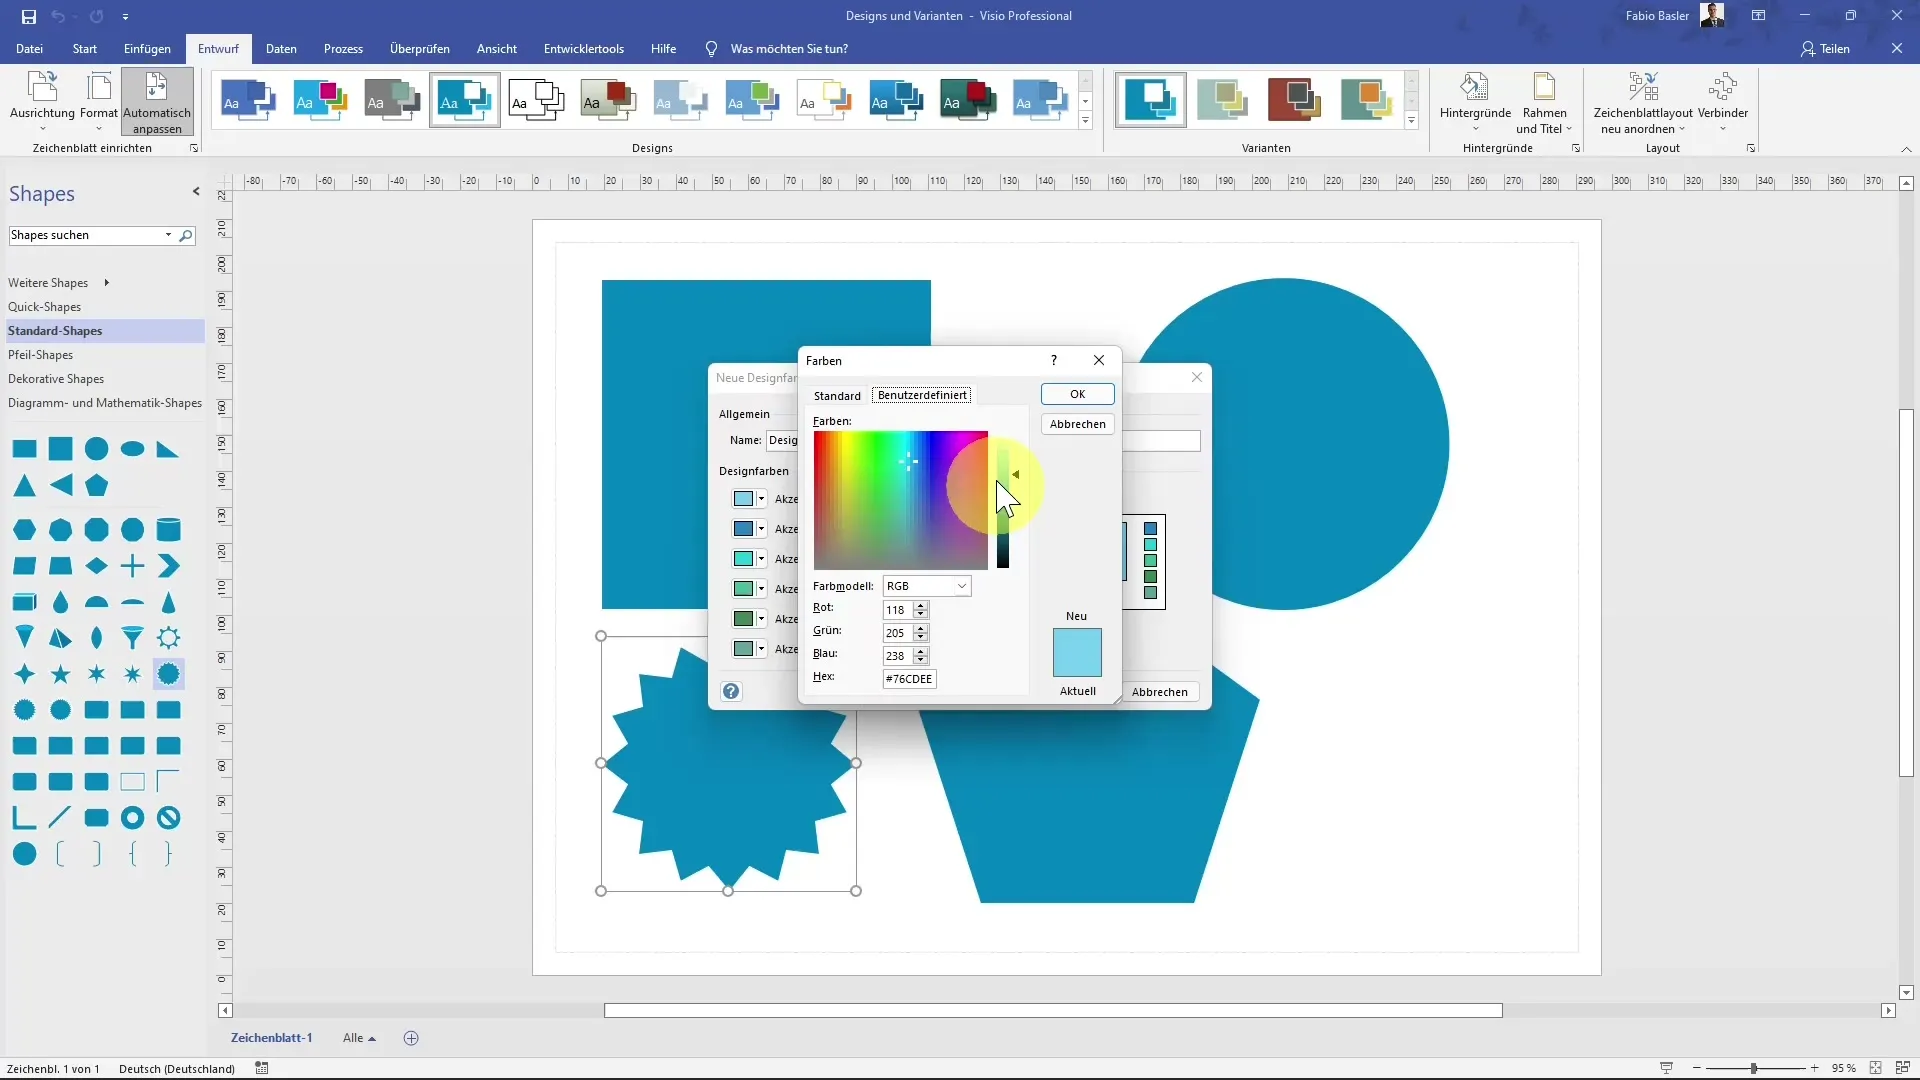Click the Undo arrow in quick access toolbar
1920x1080 pixels.
58,16
